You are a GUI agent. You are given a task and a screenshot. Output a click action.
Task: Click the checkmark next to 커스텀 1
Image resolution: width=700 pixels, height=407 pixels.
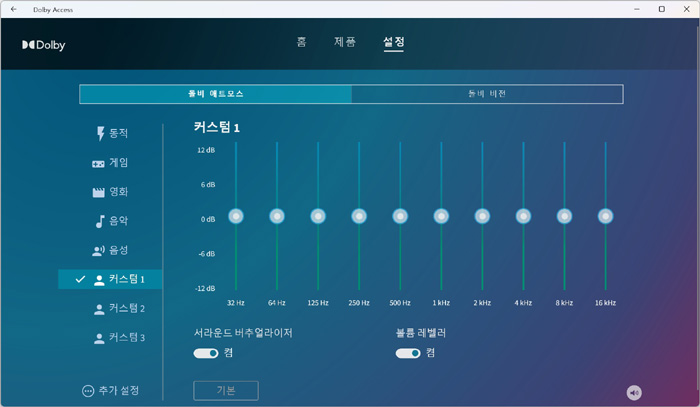[x=80, y=279]
